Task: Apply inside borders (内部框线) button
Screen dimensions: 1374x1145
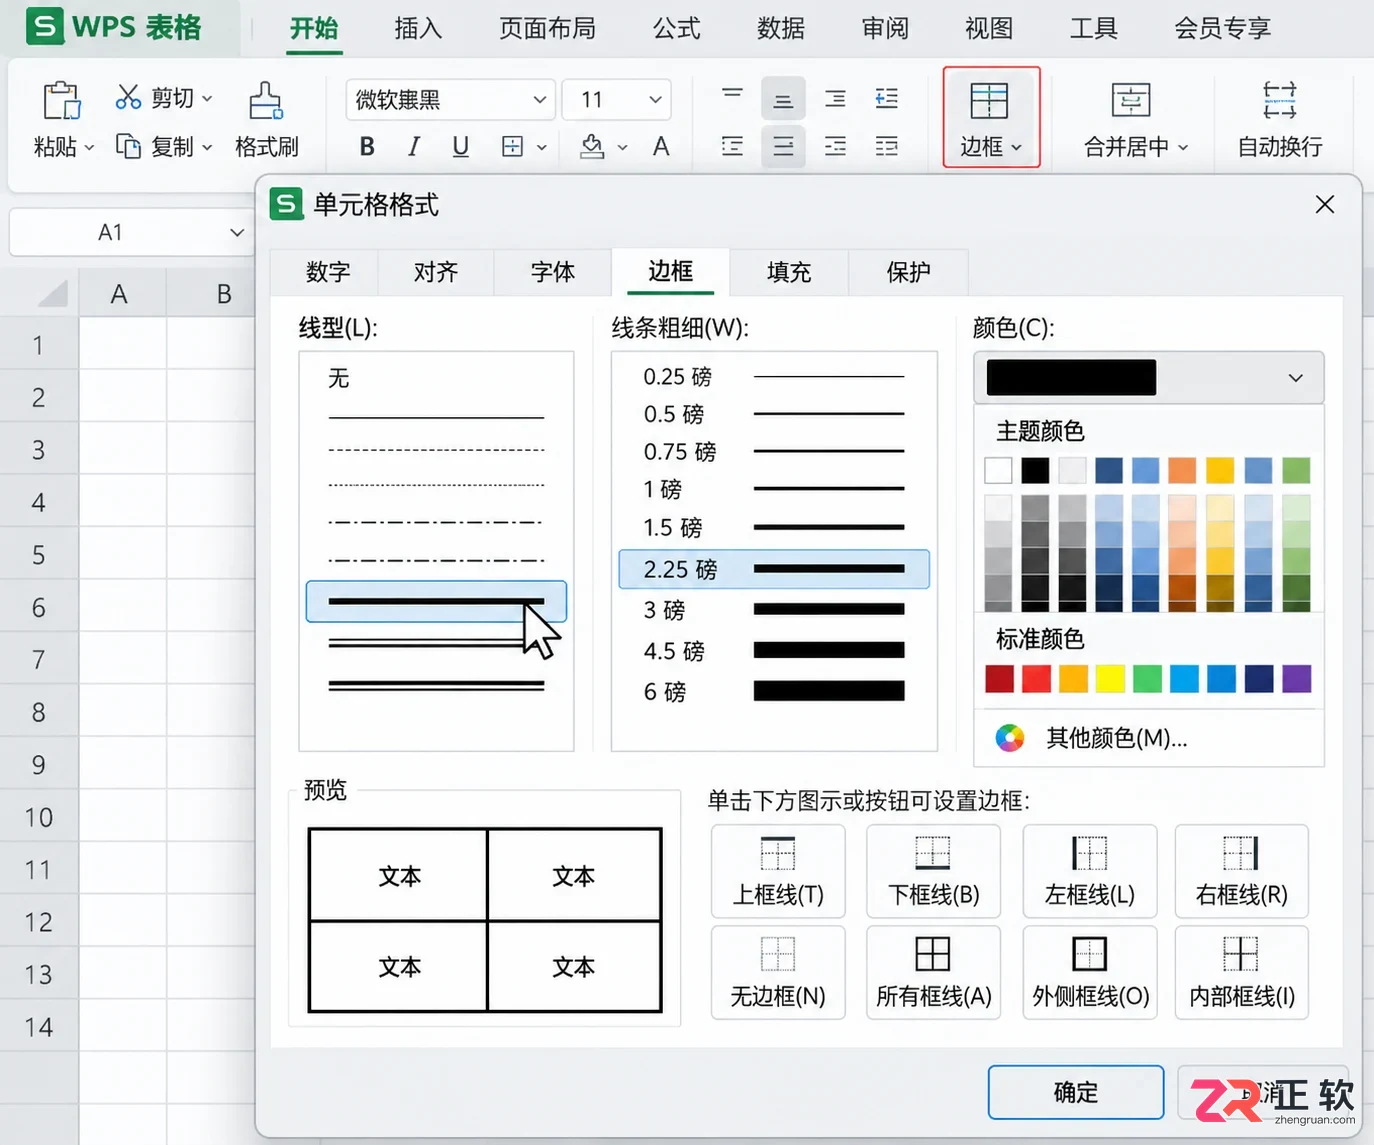Action: (x=1241, y=972)
